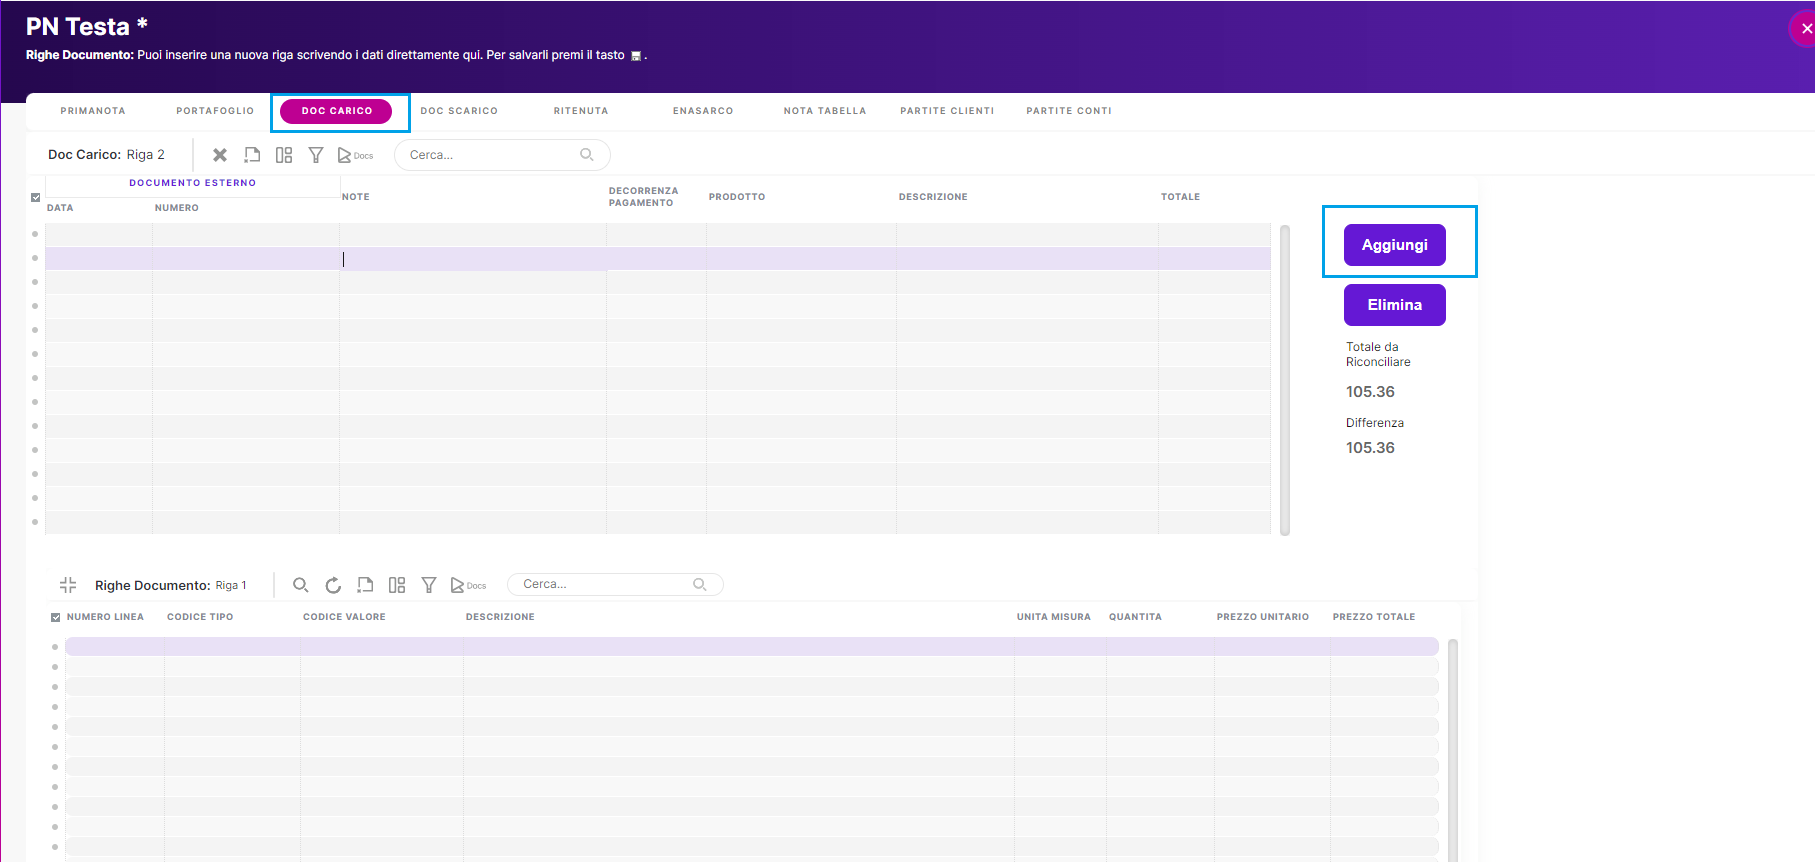Viewport: 1815px width, 862px height.
Task: Click the Prodotto column header
Action: [737, 197]
